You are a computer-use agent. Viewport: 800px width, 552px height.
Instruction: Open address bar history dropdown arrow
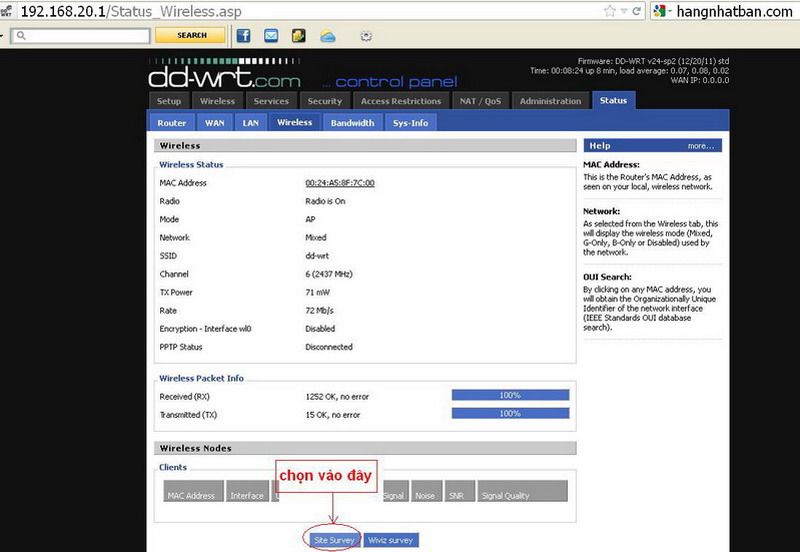pyautogui.click(x=623, y=11)
